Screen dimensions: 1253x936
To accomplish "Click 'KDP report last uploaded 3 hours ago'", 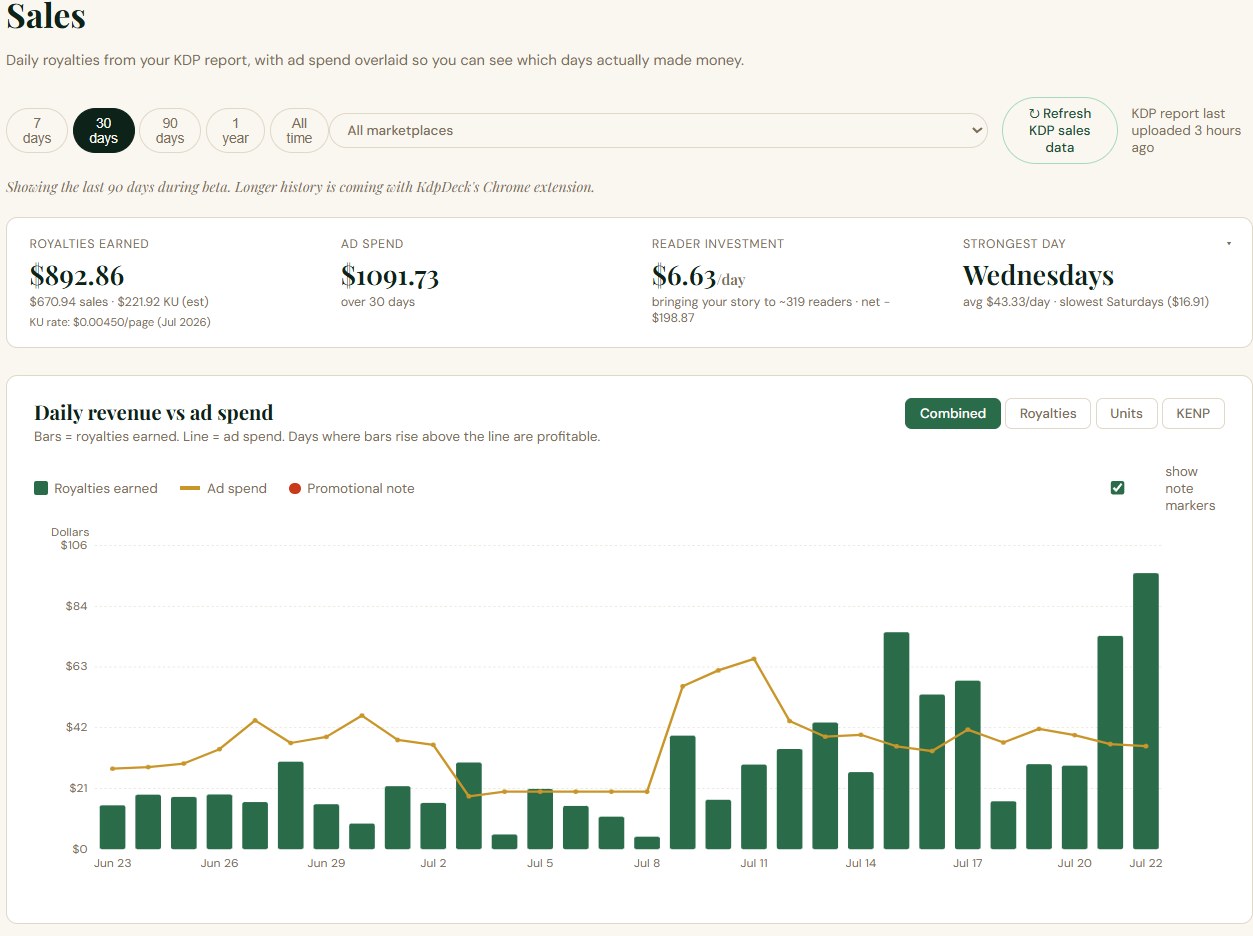I will tap(1186, 130).
